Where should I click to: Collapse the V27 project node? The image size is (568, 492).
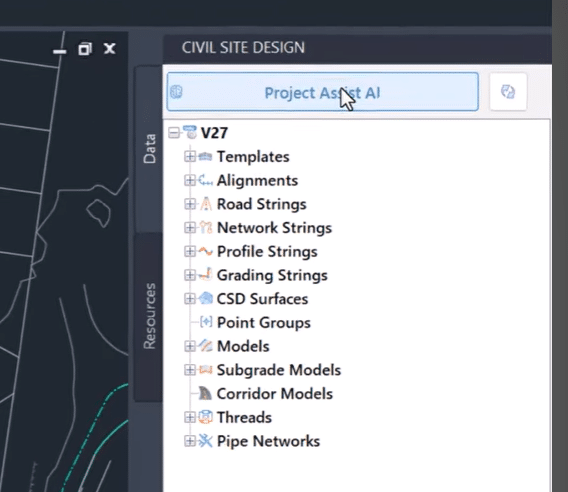[174, 133]
